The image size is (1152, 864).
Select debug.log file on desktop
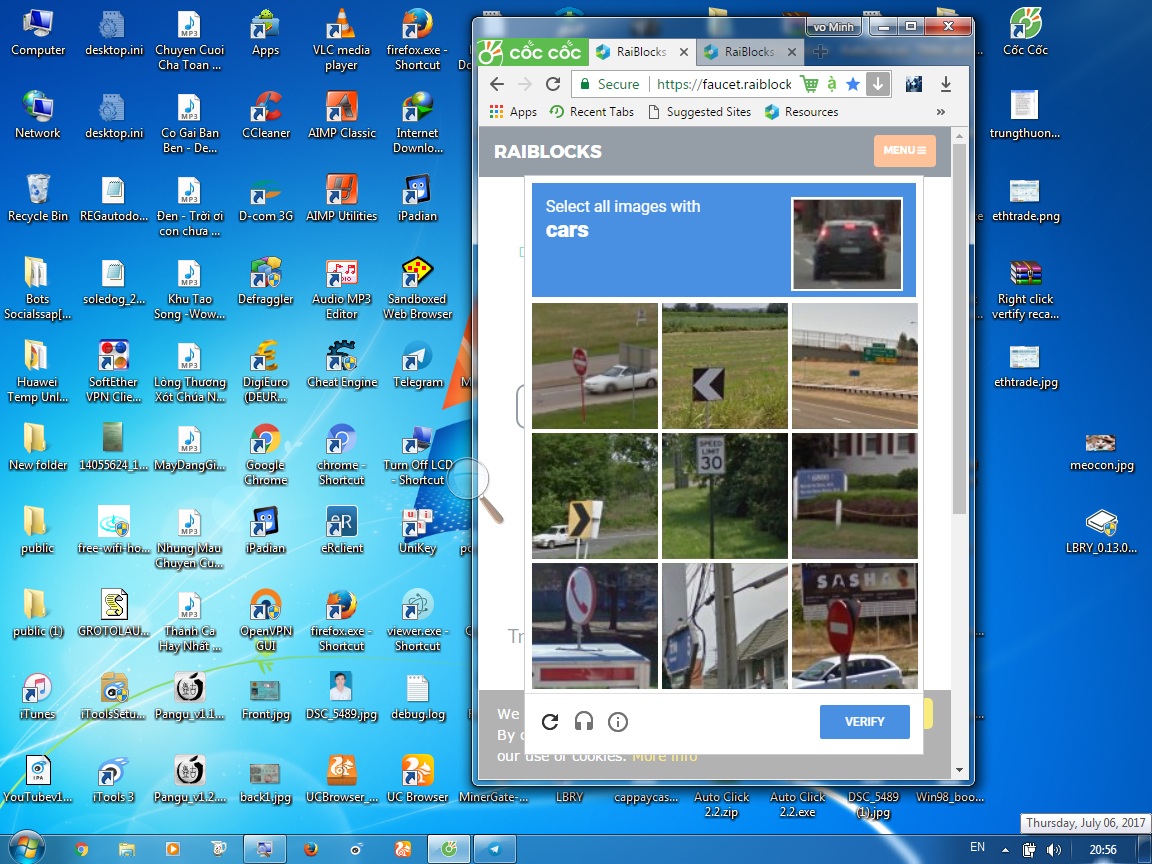coord(417,696)
